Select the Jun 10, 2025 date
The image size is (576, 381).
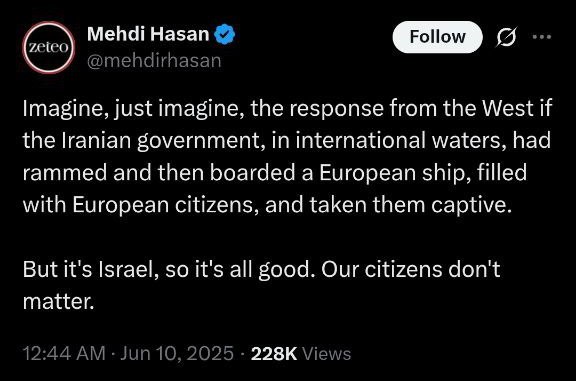point(177,353)
